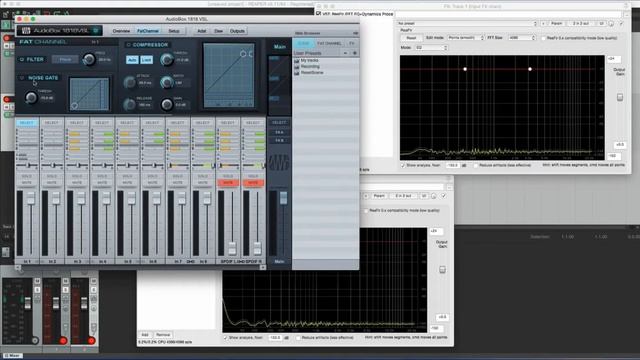Solo channel In 5
640x360 pixels.
pos(127,176)
